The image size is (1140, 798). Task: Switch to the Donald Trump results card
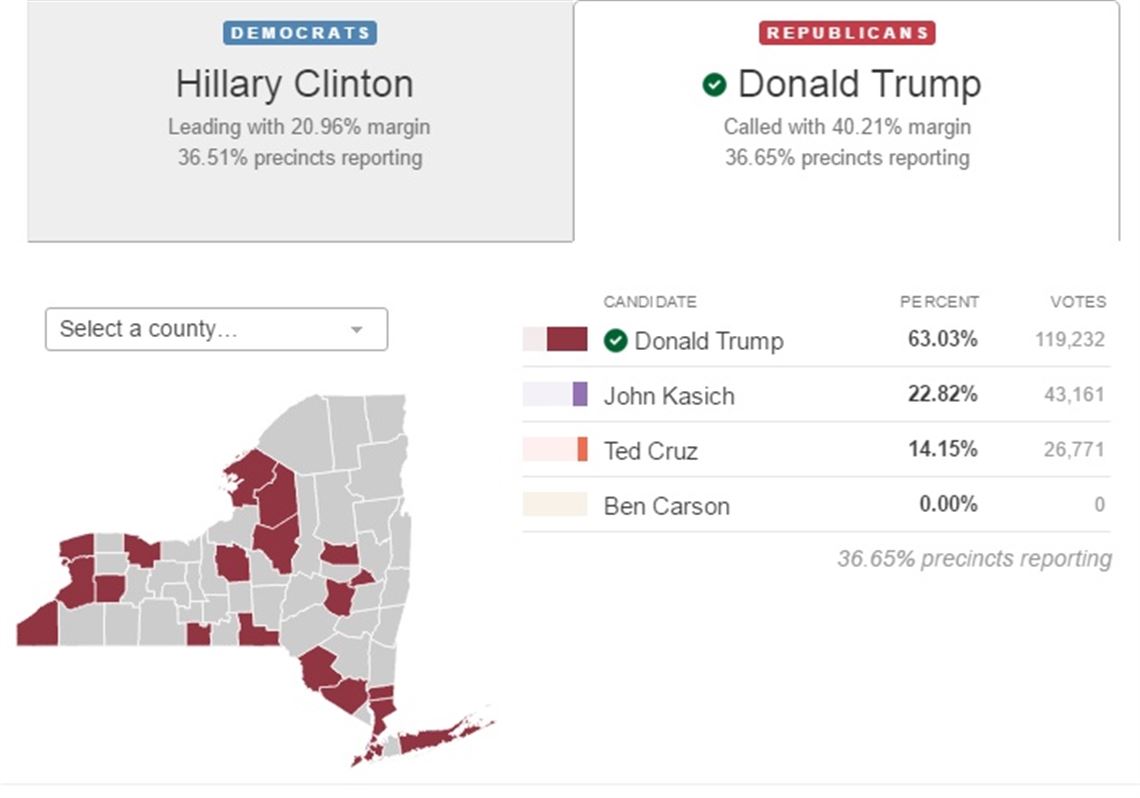(849, 120)
